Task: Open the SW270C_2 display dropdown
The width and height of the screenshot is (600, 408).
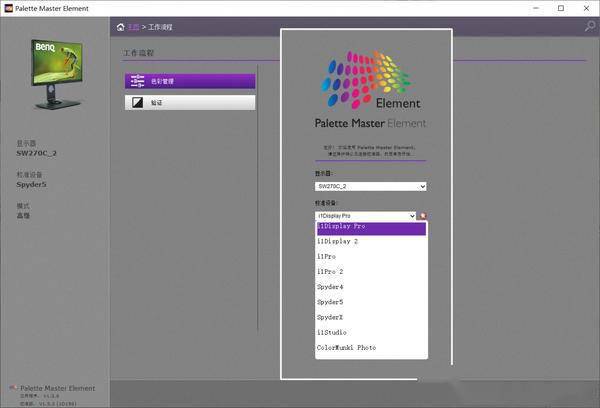Action: pyautogui.click(x=370, y=186)
